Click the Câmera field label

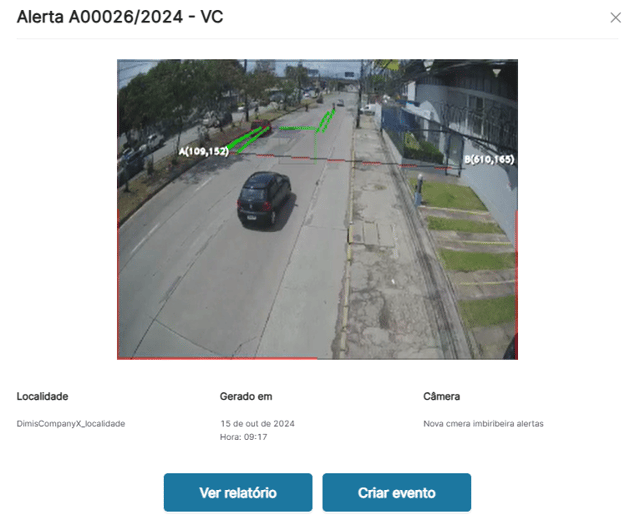441,397
